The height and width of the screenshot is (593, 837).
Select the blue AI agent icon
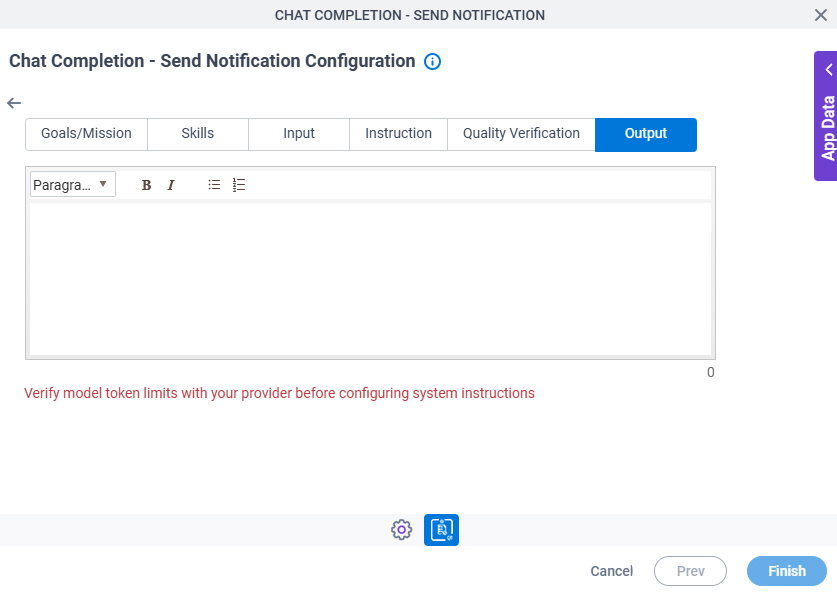[x=441, y=530]
